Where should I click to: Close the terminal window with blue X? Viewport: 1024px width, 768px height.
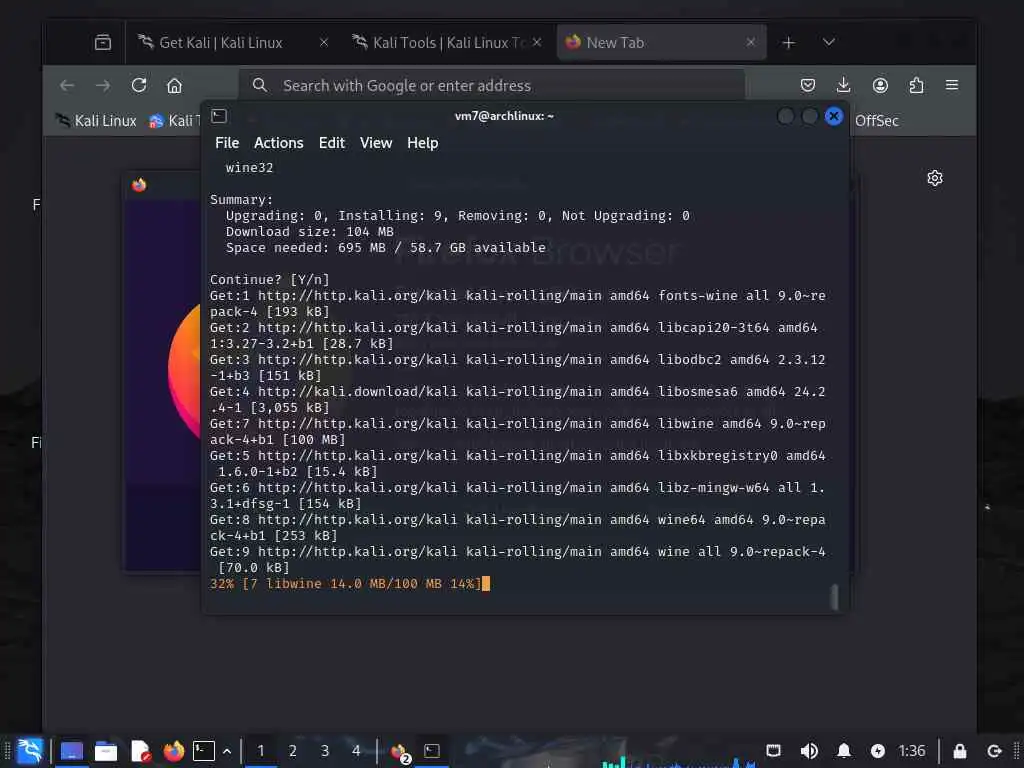[833, 116]
